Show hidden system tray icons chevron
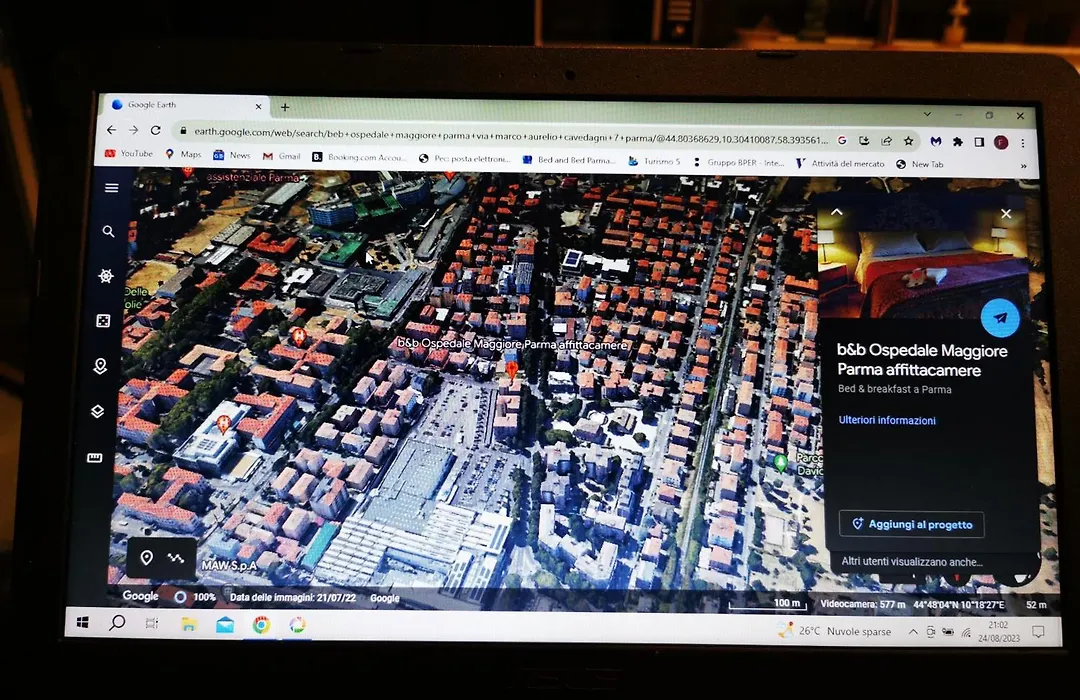1080x700 pixels. (x=913, y=631)
